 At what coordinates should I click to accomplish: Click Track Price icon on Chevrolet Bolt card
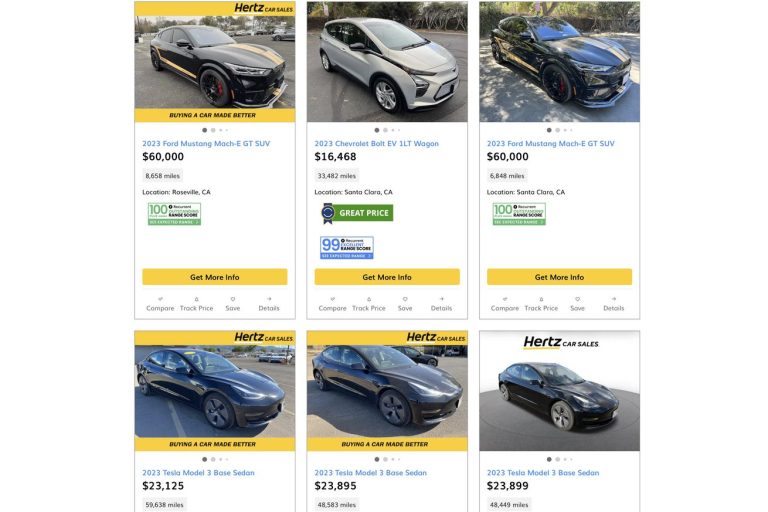(x=369, y=298)
